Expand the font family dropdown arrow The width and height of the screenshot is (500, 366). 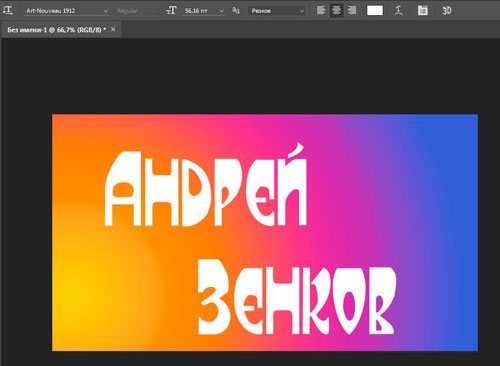point(106,11)
